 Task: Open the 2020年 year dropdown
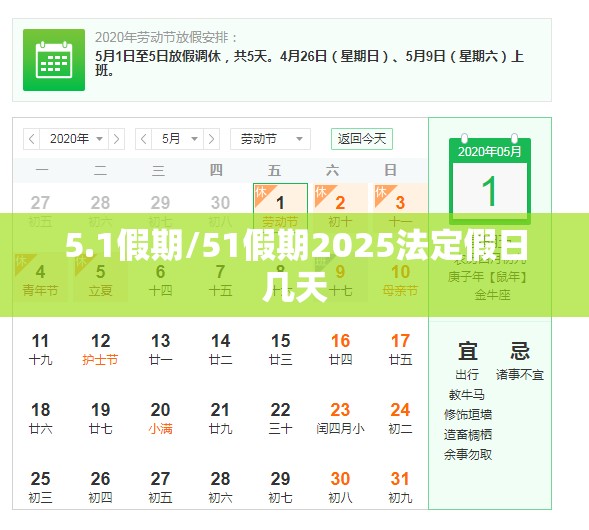[x=74, y=139]
